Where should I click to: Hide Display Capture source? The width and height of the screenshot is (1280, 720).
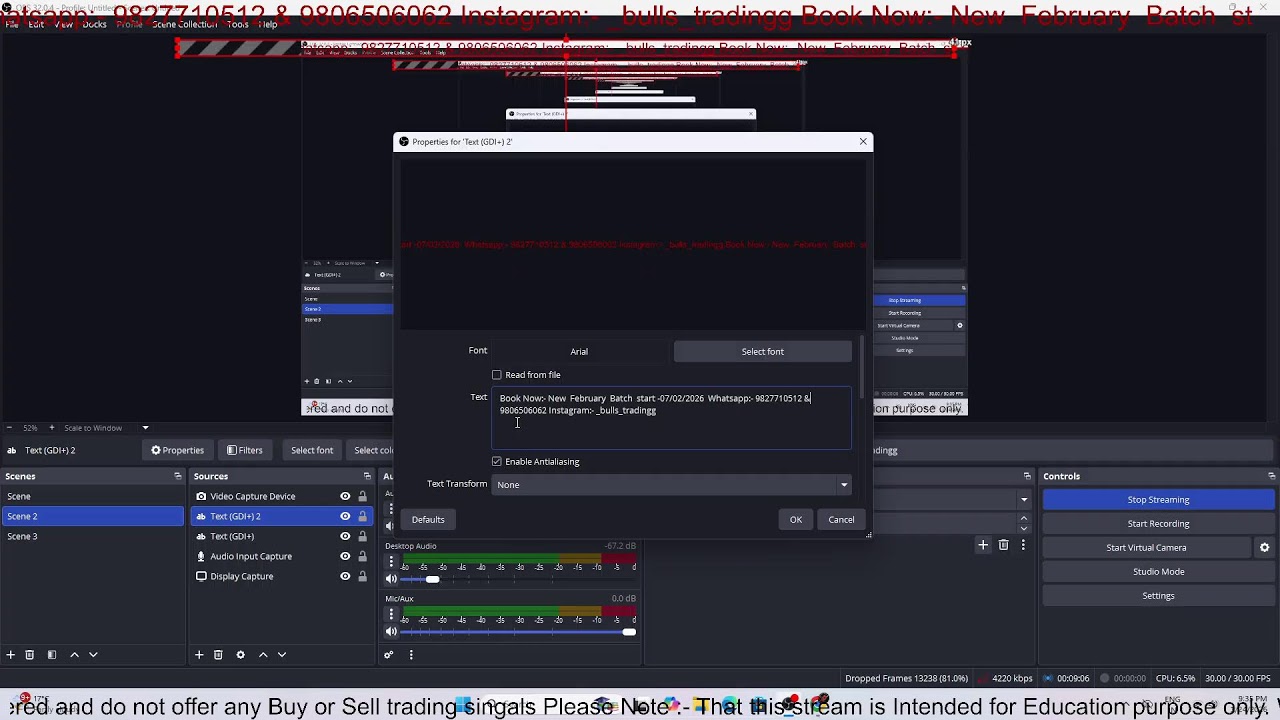[x=345, y=576]
